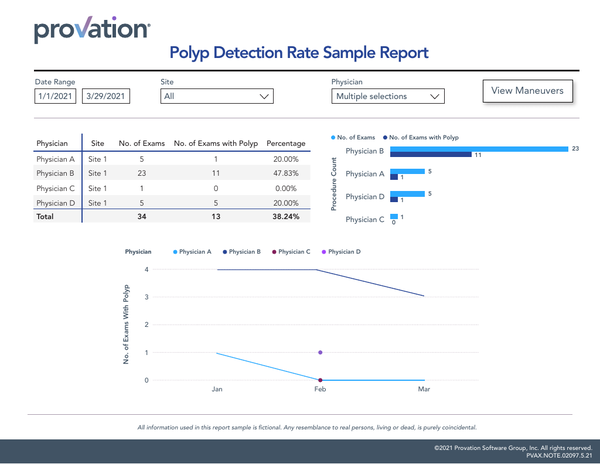Click the Site dropdown chevron arrow
Image resolution: width=600 pixels, height=464 pixels.
pos(264,97)
